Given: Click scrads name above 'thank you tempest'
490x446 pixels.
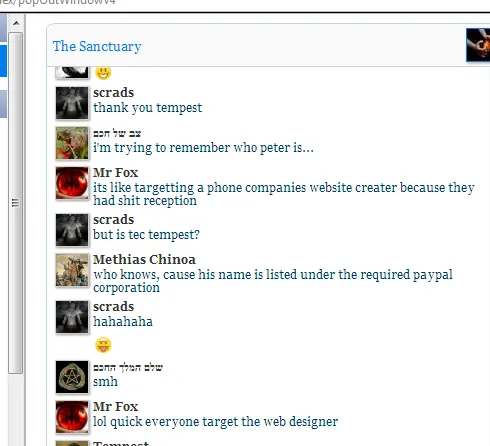Looking at the screenshot, I should click(113, 93).
